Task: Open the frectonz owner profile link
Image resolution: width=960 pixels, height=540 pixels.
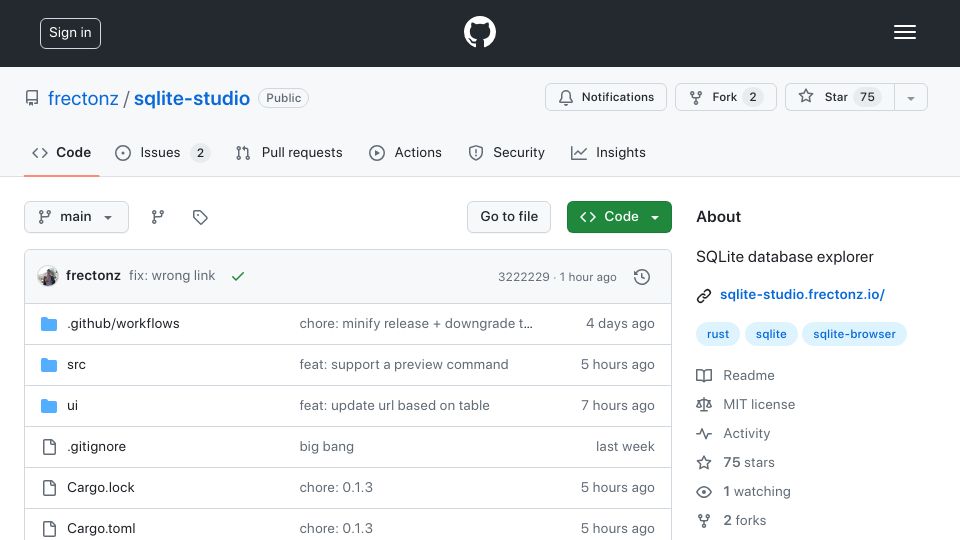Action: [x=83, y=98]
